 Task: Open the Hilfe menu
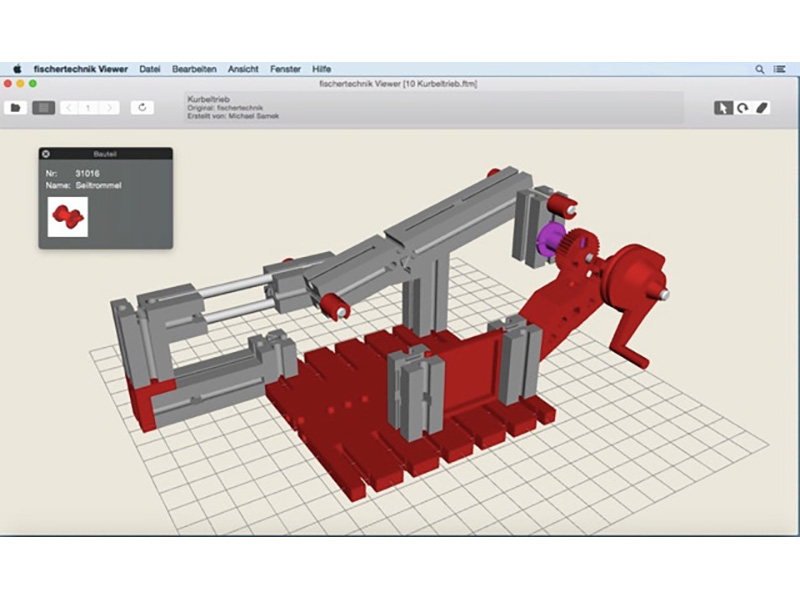321,69
